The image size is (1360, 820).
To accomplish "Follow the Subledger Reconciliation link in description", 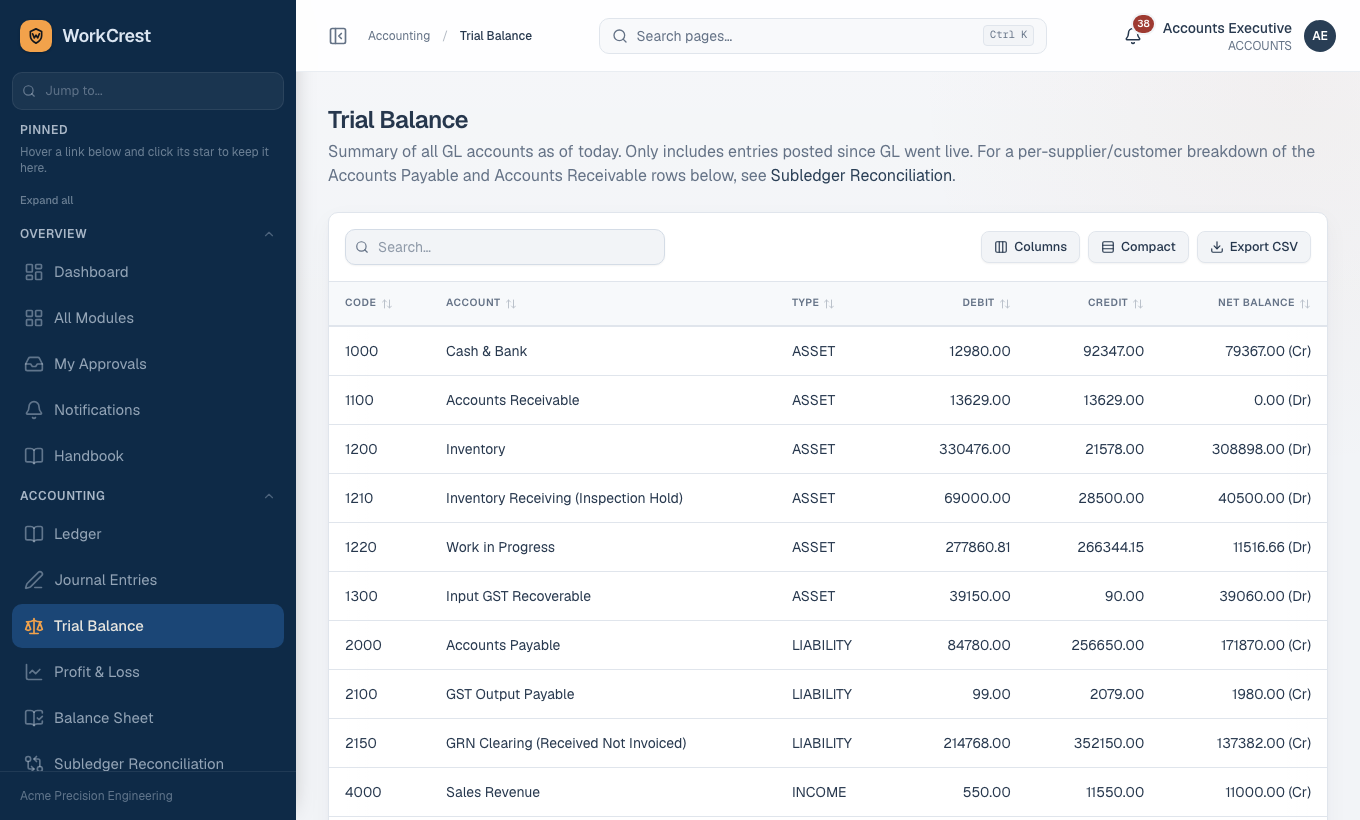I will [x=861, y=175].
